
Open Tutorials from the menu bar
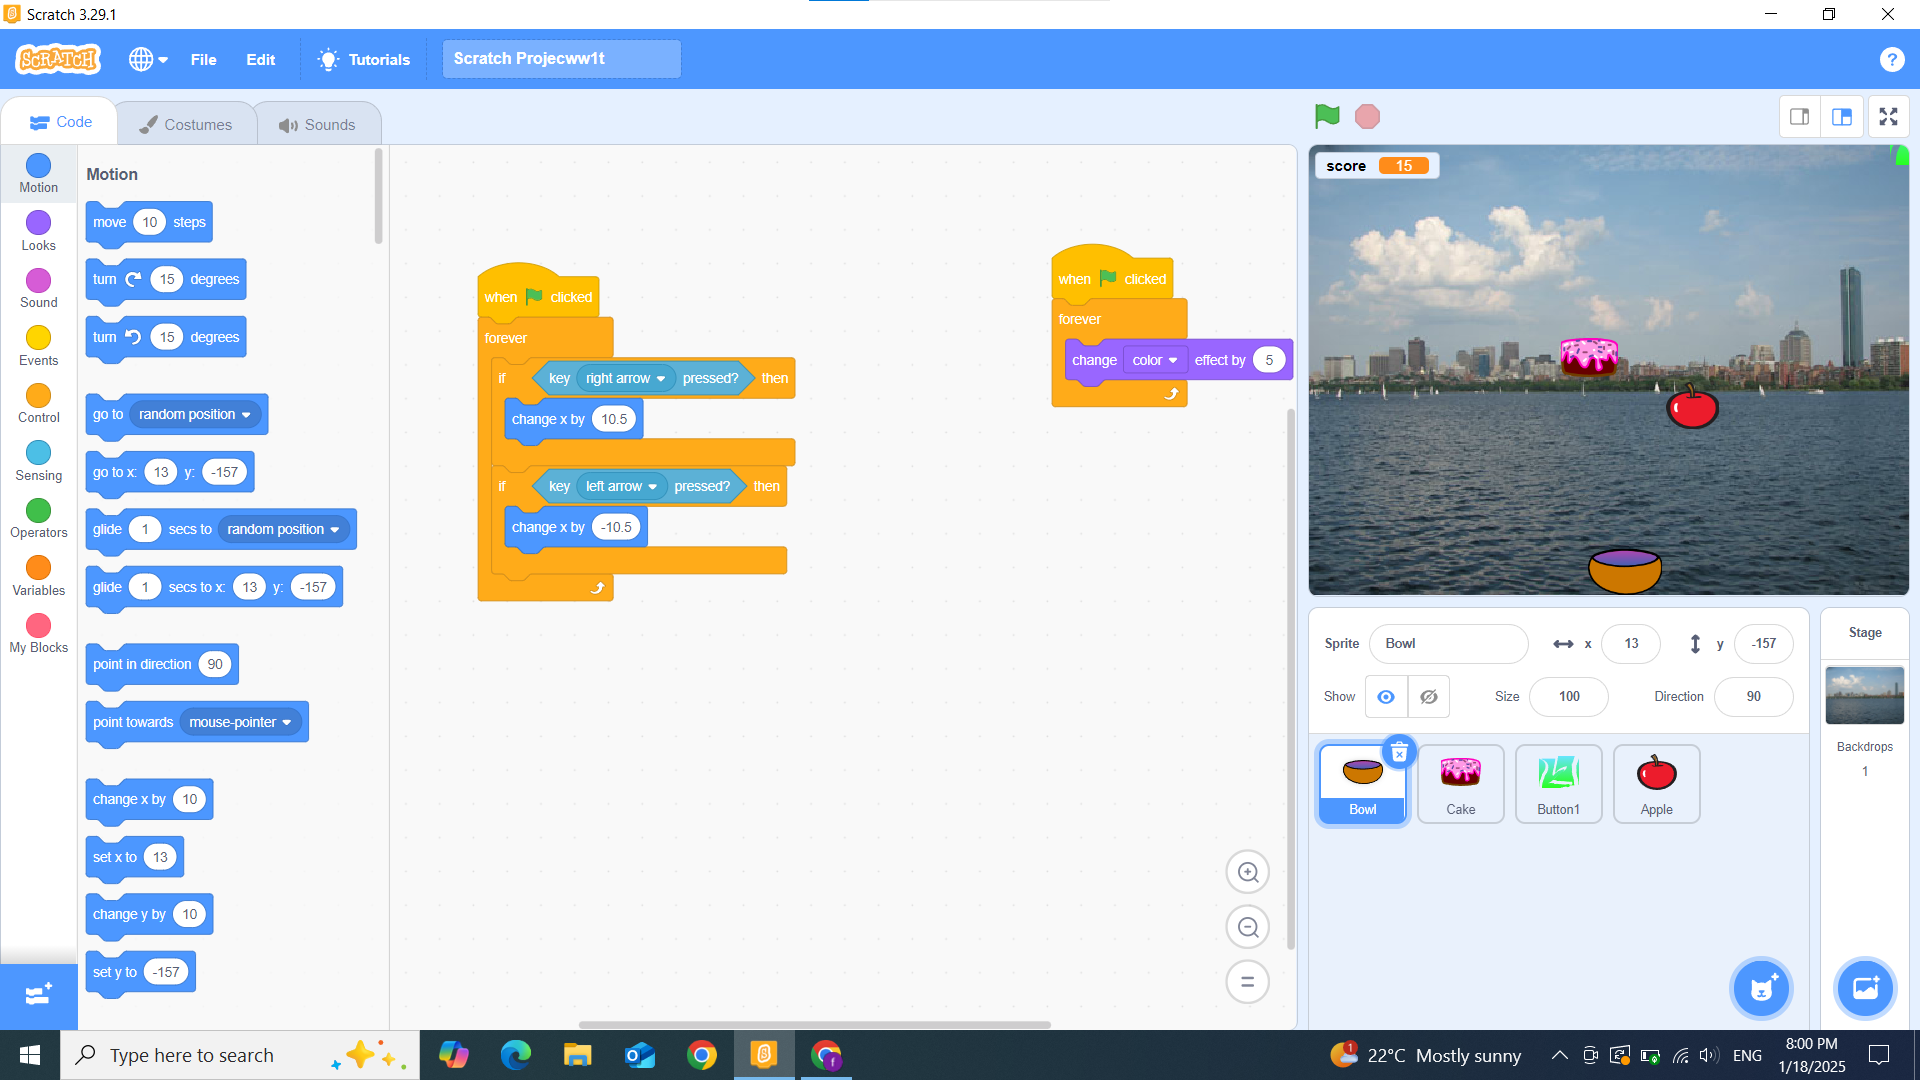click(364, 60)
